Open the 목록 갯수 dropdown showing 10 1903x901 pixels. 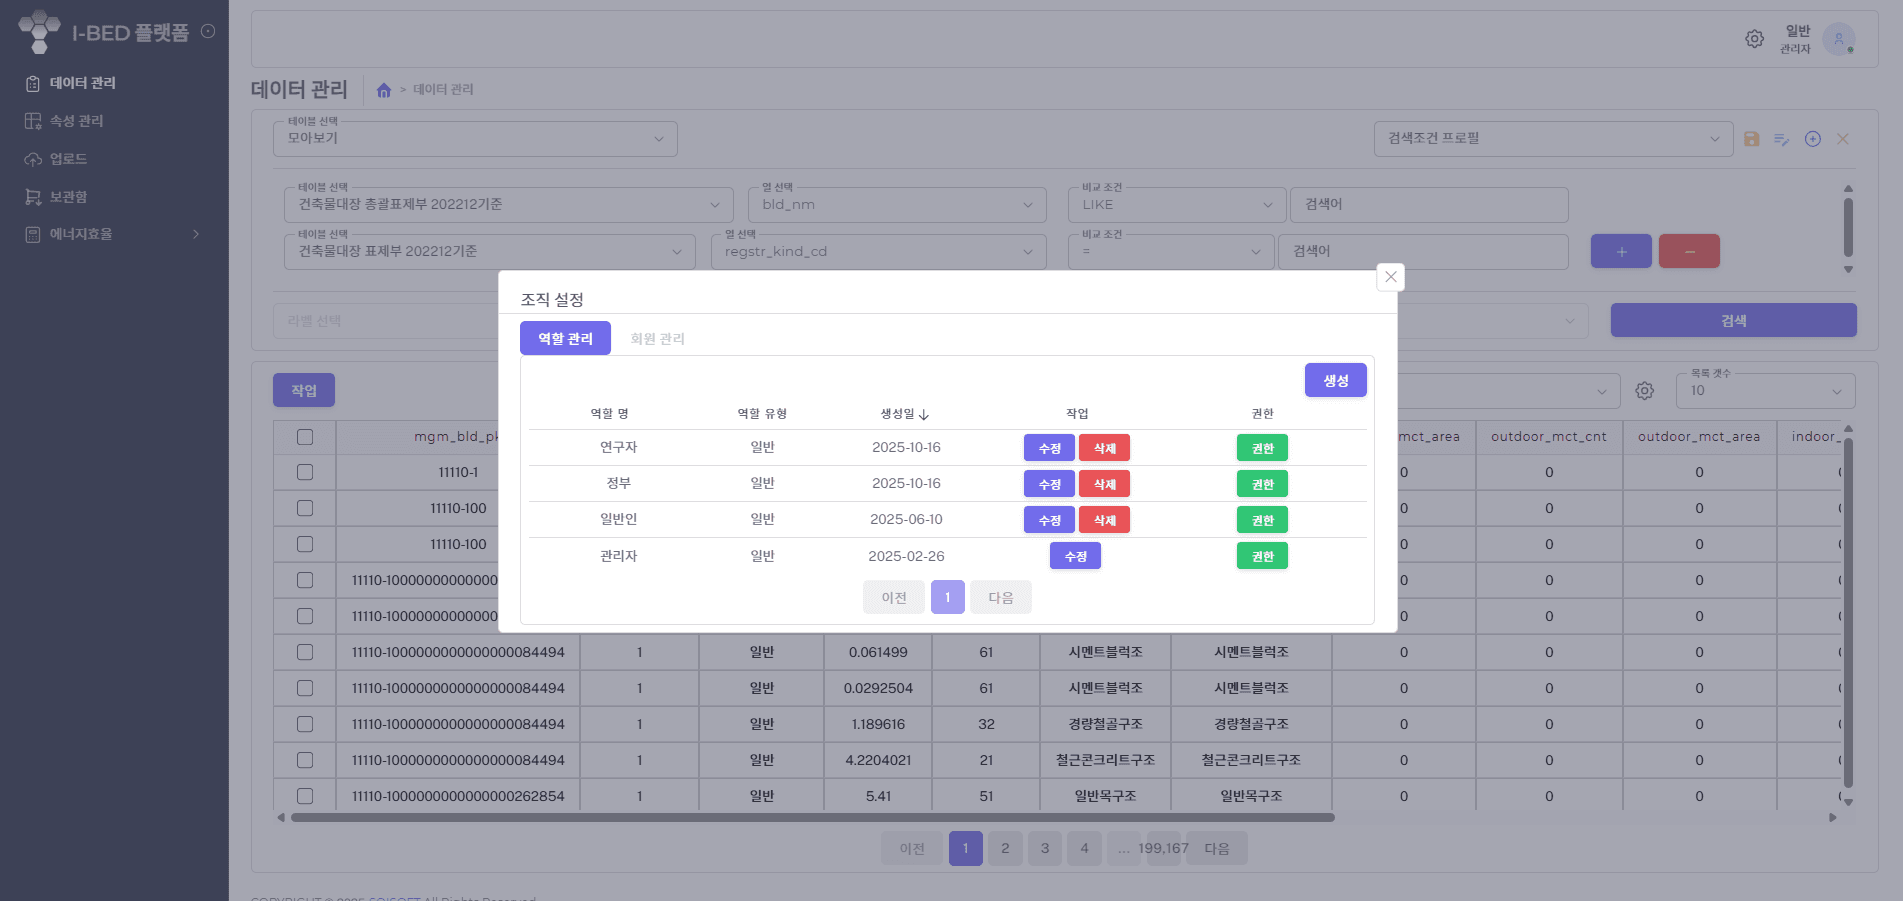point(1765,391)
